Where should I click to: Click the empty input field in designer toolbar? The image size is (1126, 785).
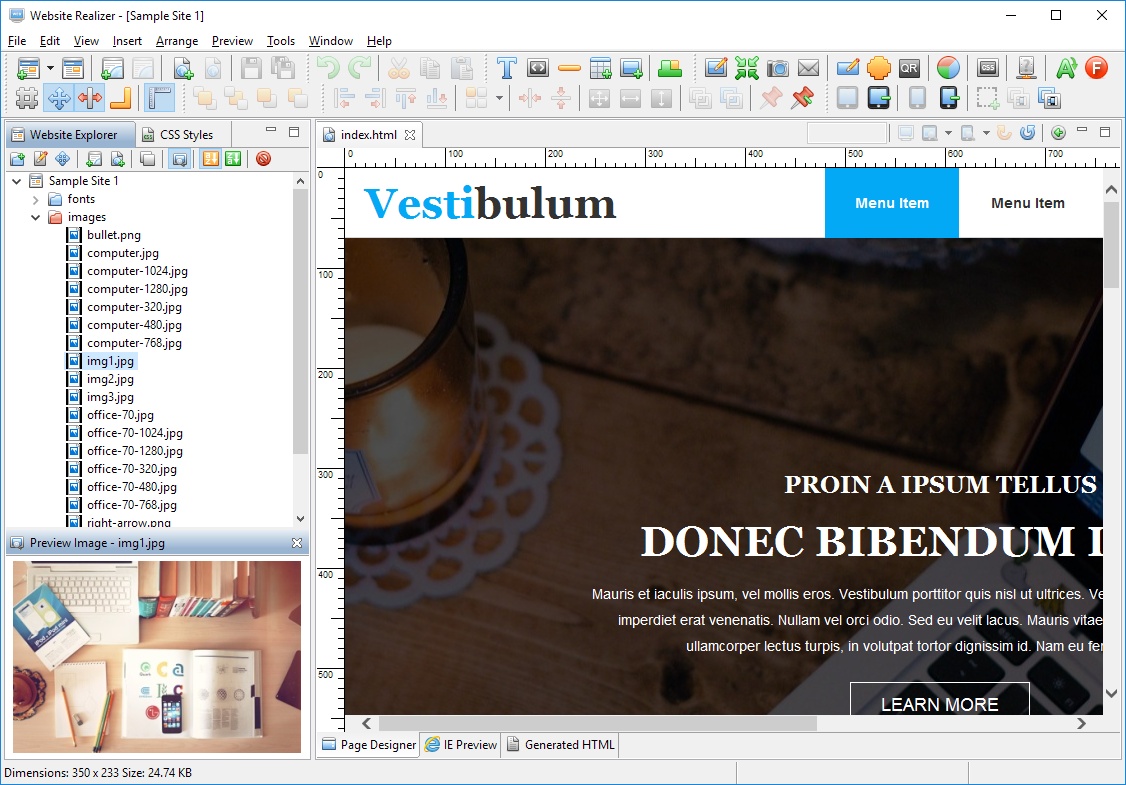coord(847,133)
